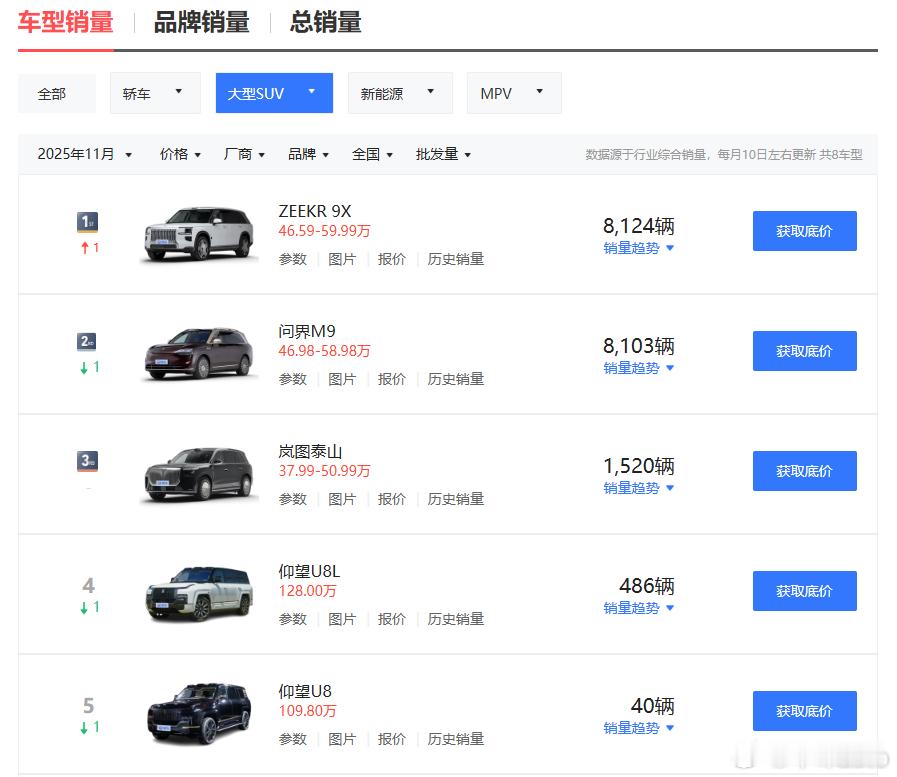Open the ZEEKR 9X model title
Image resolution: width=897 pixels, height=777 pixels.
point(315,211)
